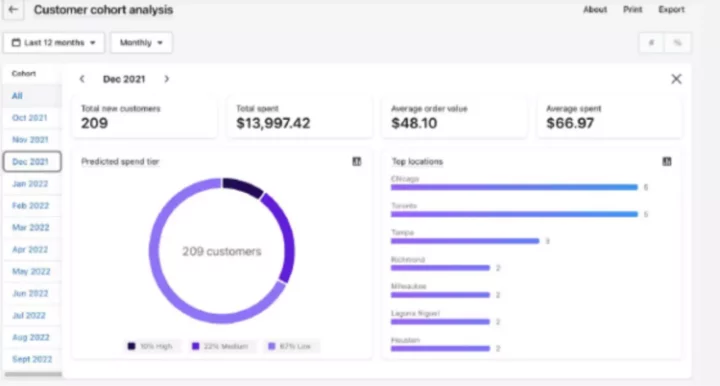Click the Export button
Screen dimensions: 720x386
coord(671,10)
